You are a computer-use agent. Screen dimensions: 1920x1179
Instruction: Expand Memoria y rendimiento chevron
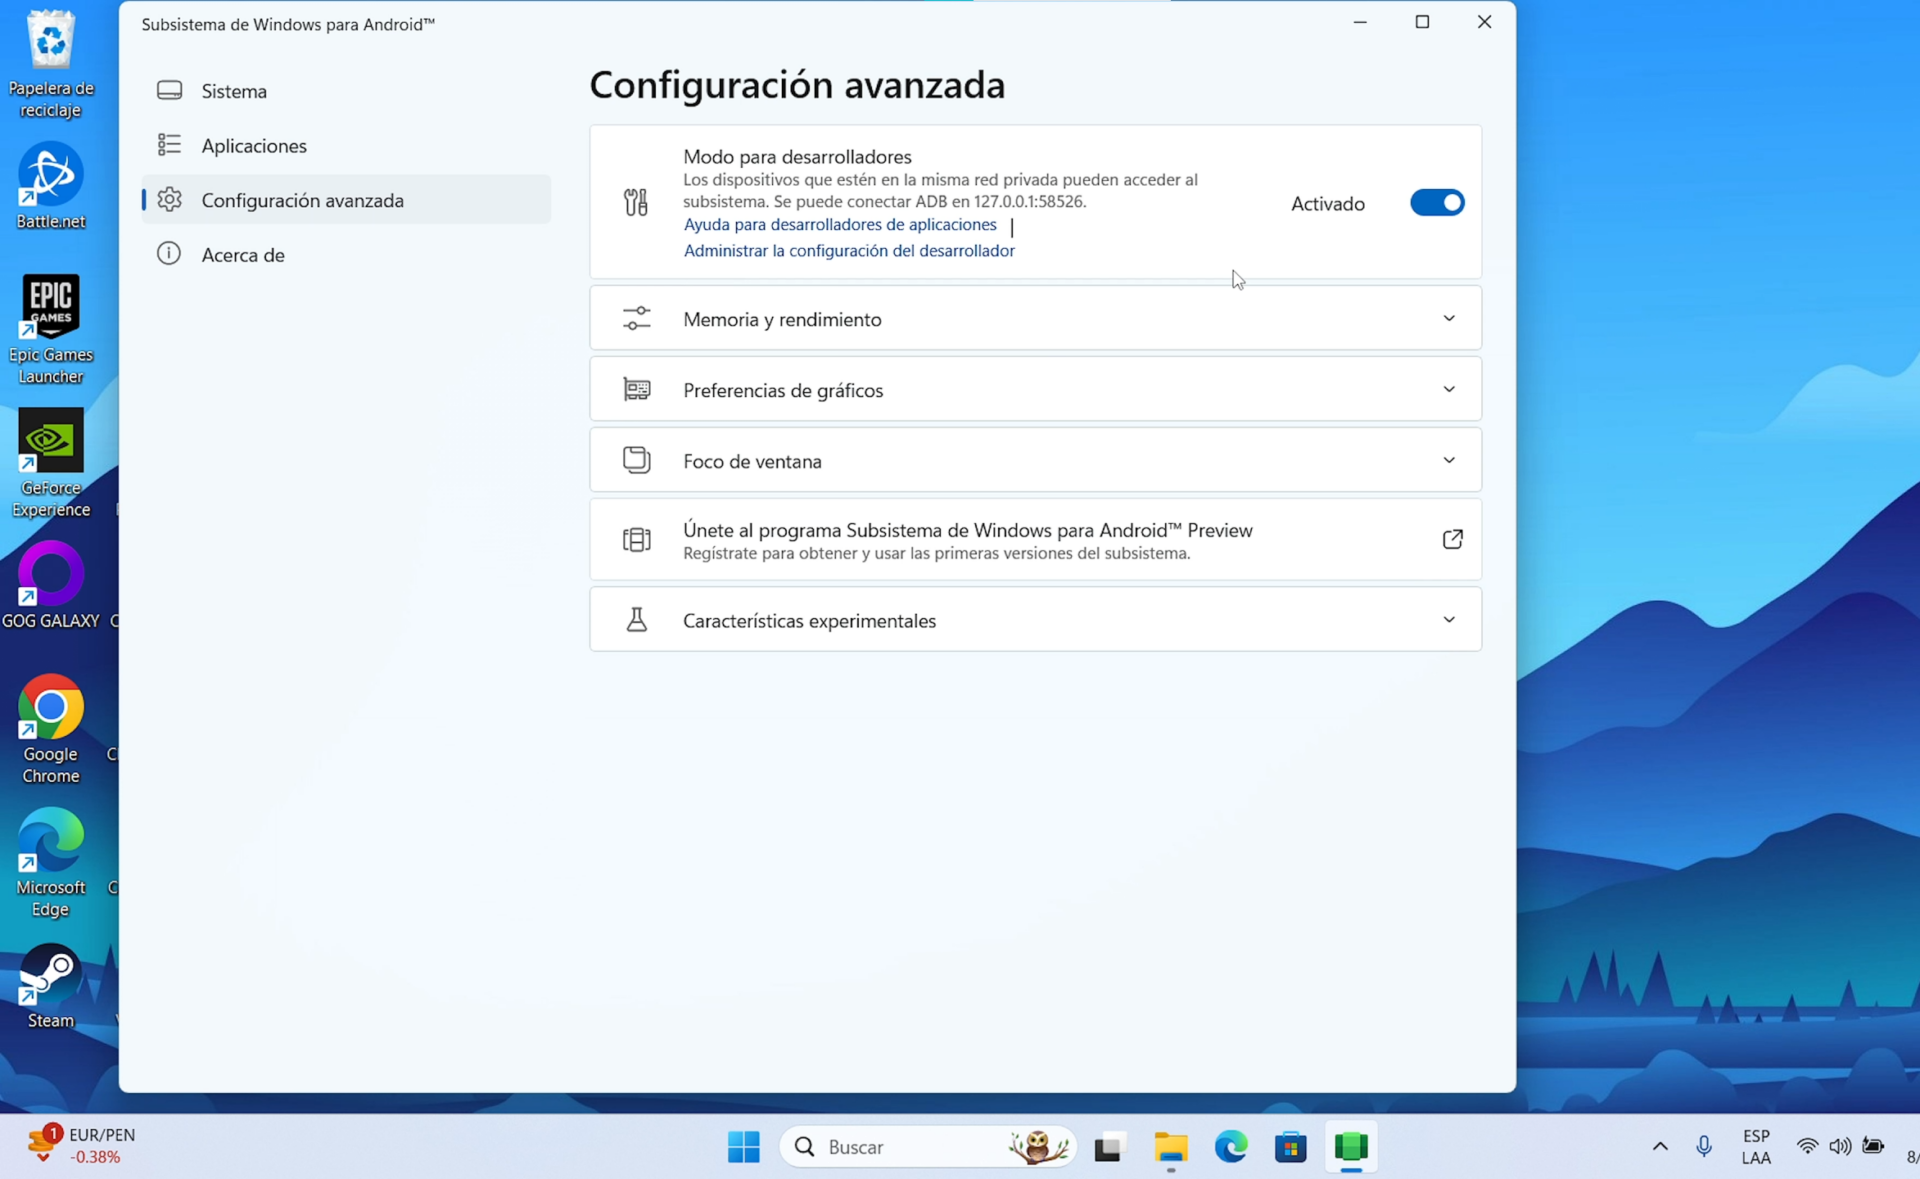(1449, 318)
